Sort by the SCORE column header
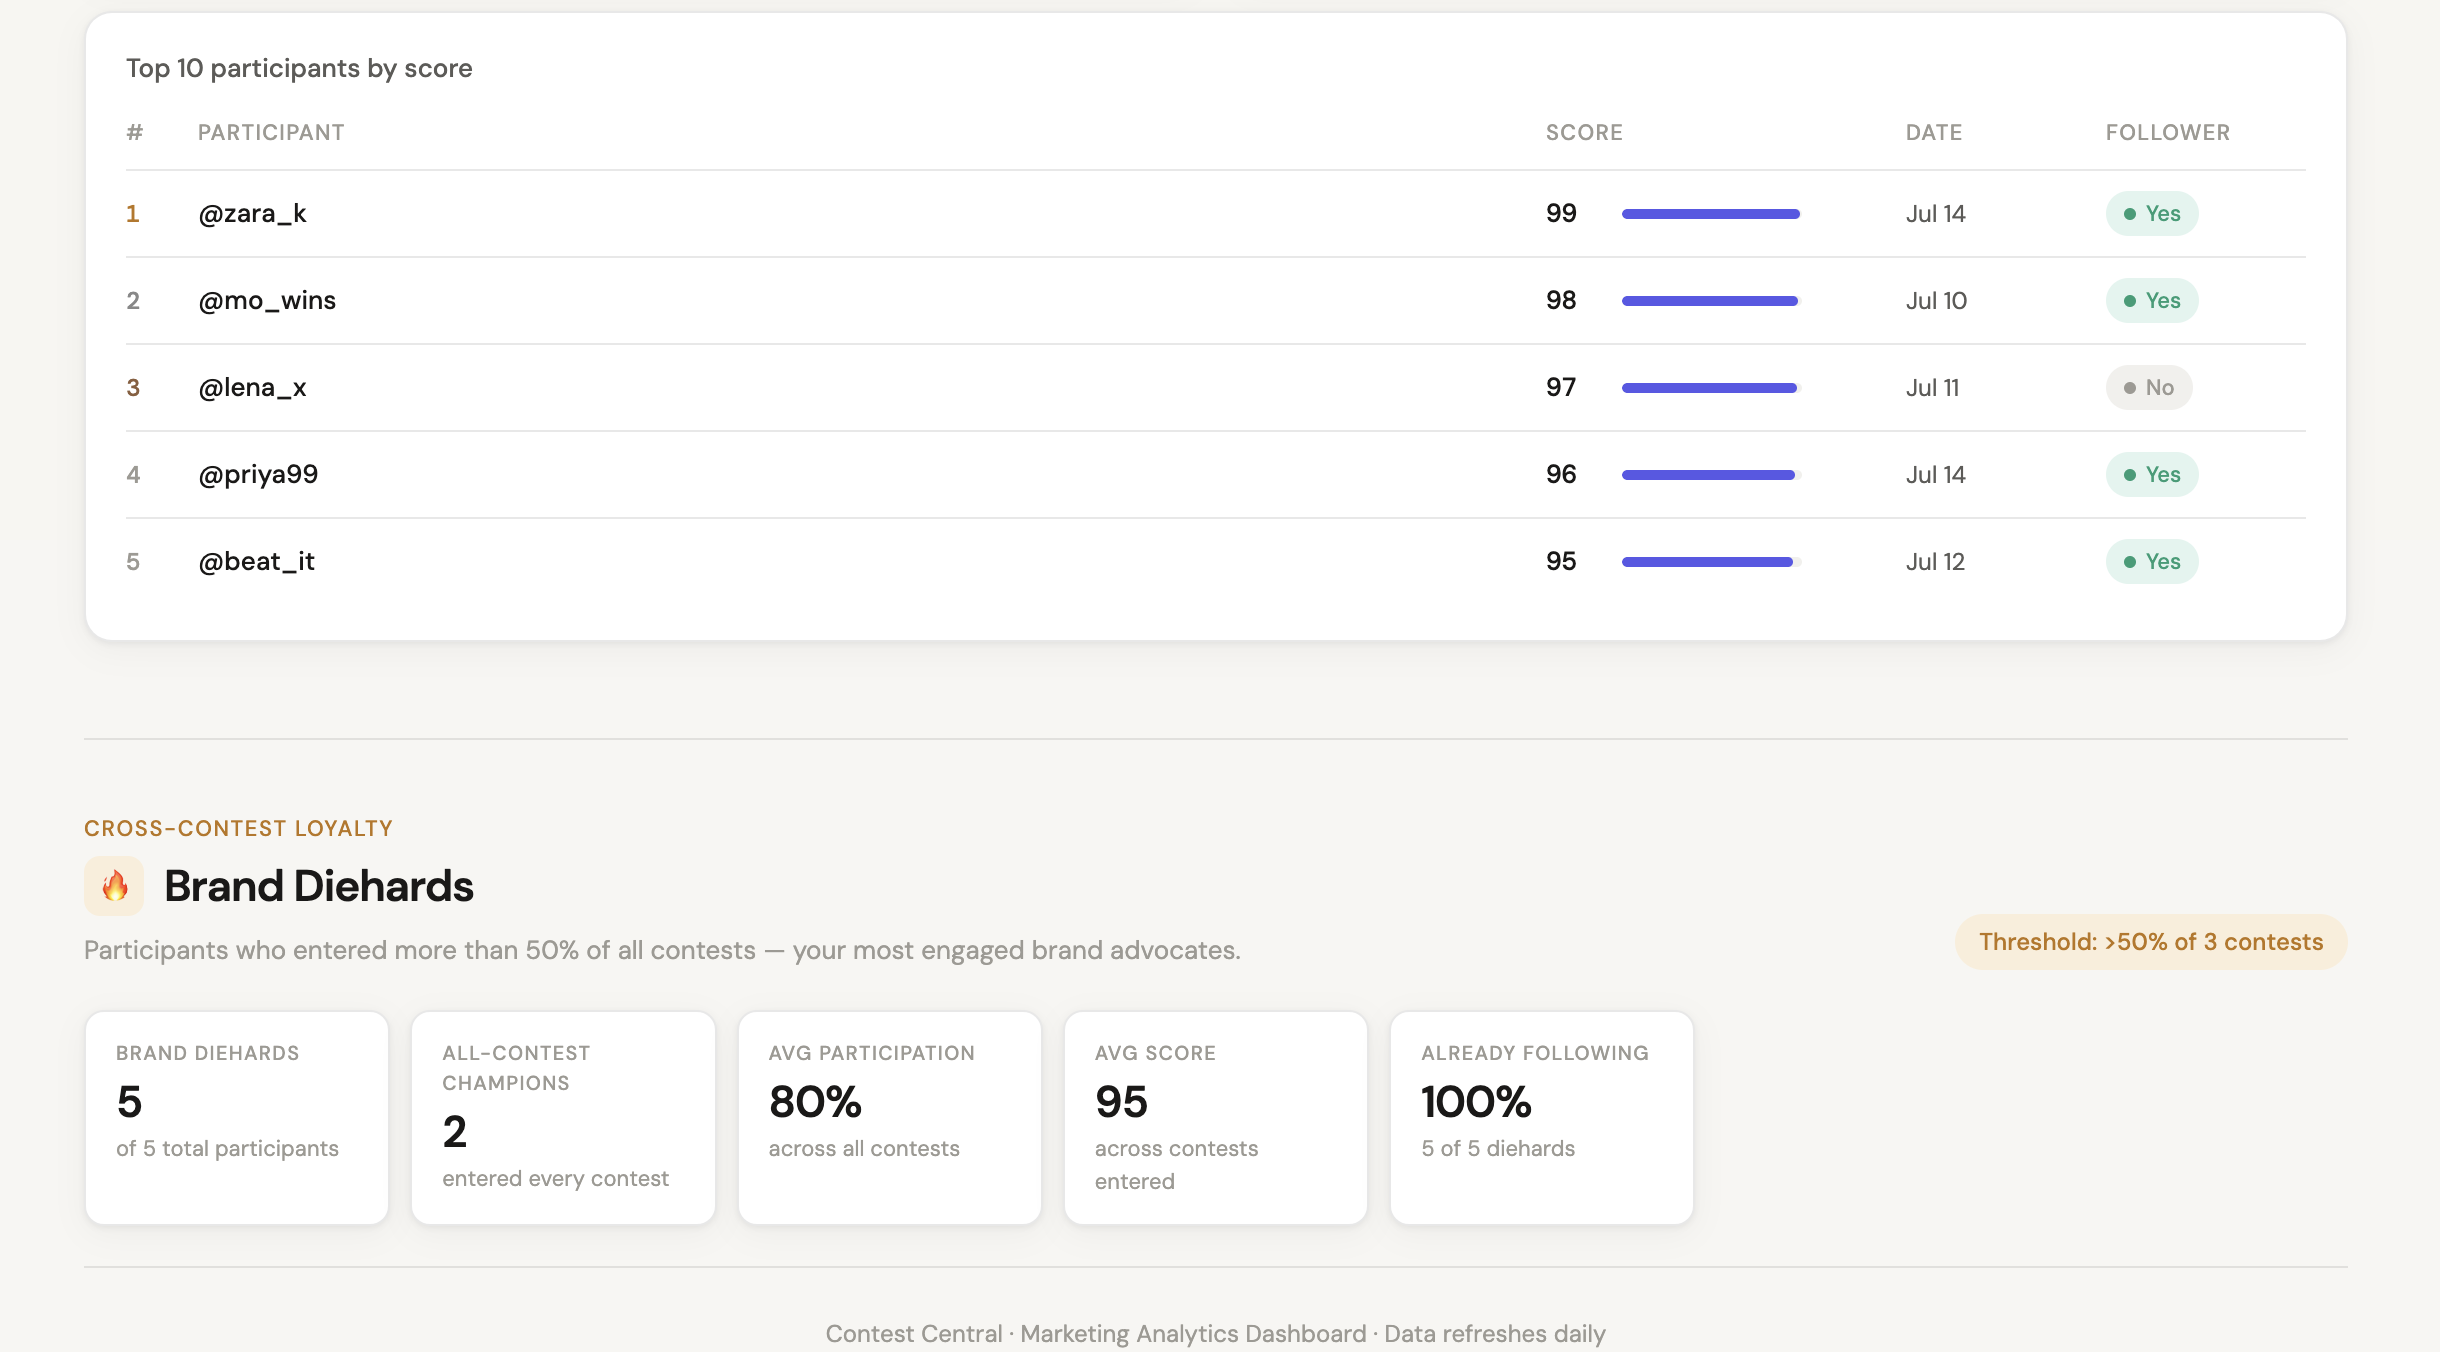Screen dimensions: 2440x1352 (1584, 132)
